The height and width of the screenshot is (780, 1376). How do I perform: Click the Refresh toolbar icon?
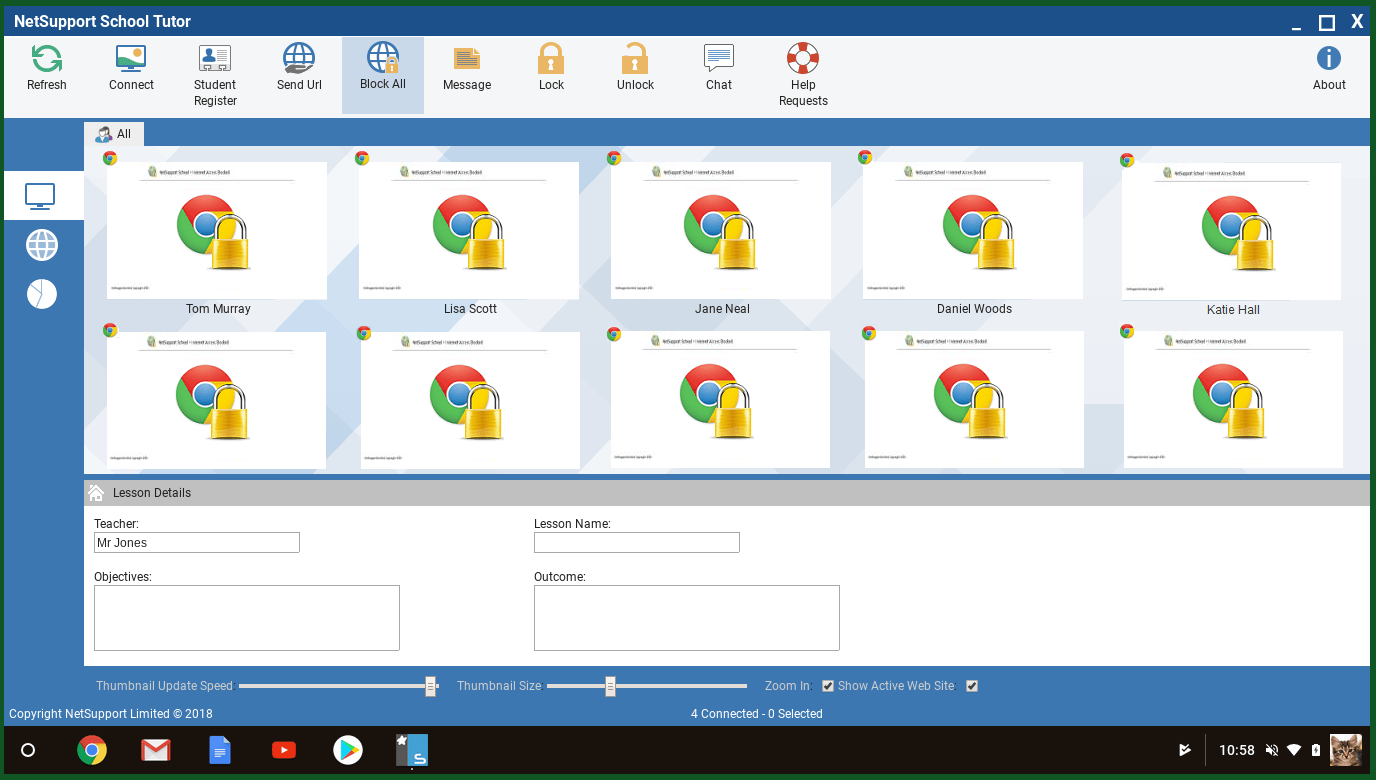click(x=47, y=68)
